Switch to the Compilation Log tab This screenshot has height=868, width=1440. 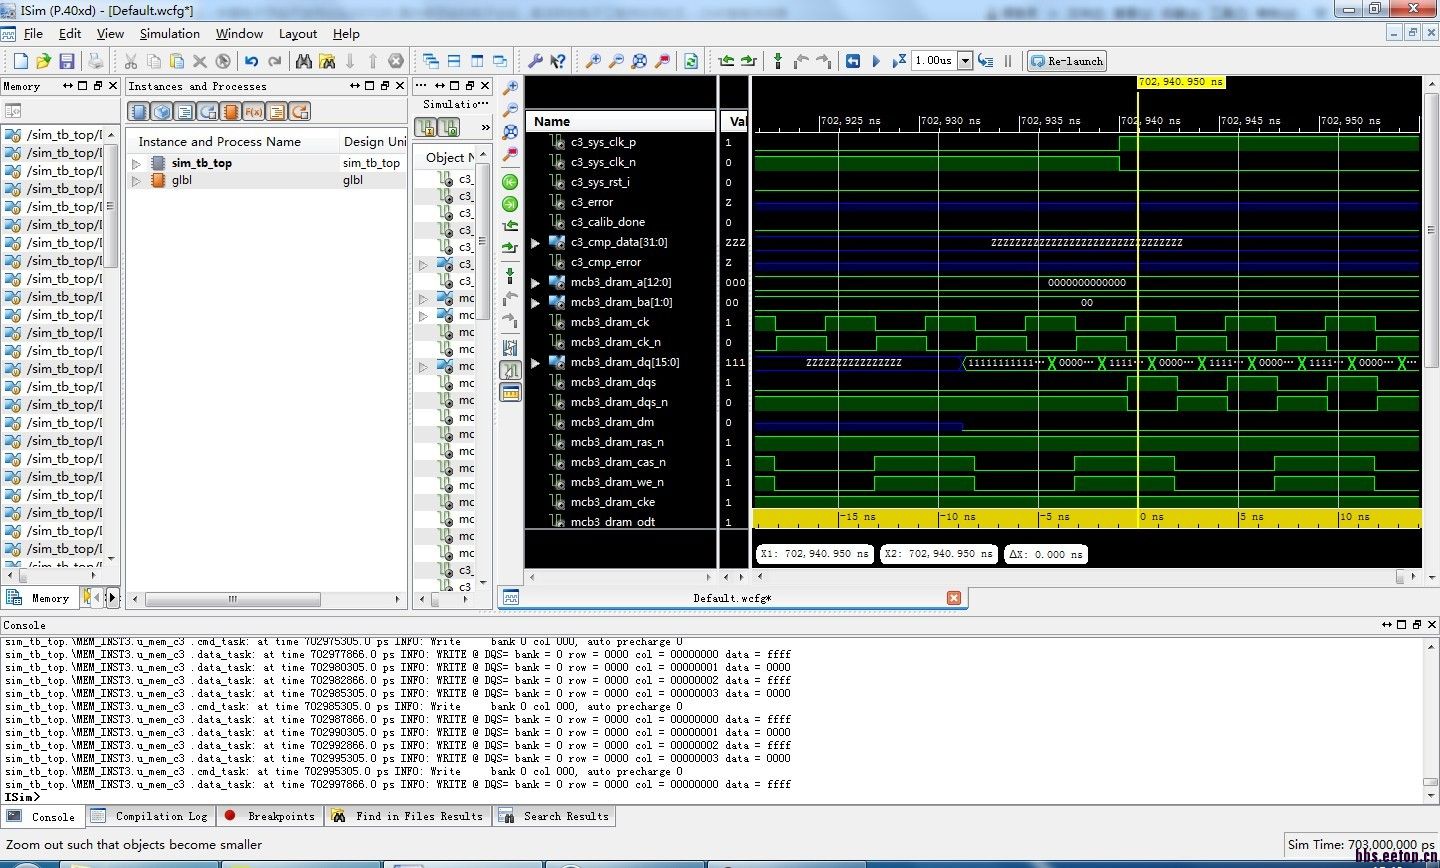tap(160, 816)
